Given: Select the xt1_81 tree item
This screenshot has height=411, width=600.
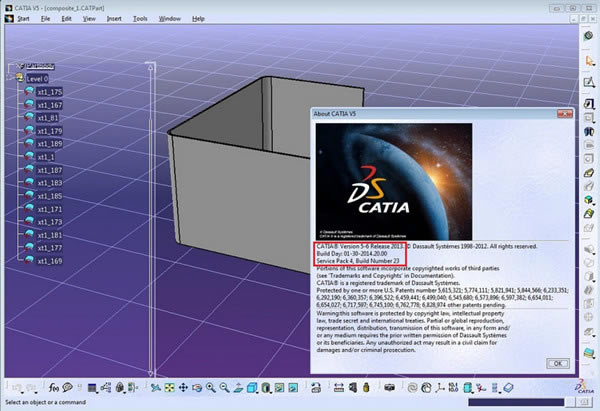Looking at the screenshot, I should [47, 118].
